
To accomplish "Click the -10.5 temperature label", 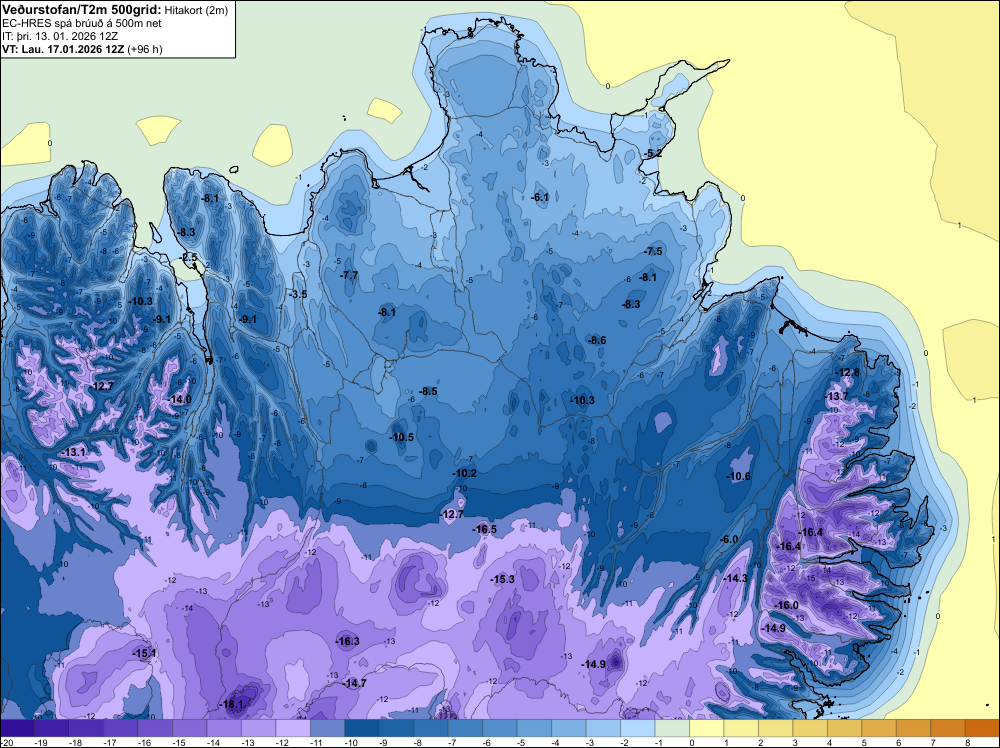I will point(402,437).
